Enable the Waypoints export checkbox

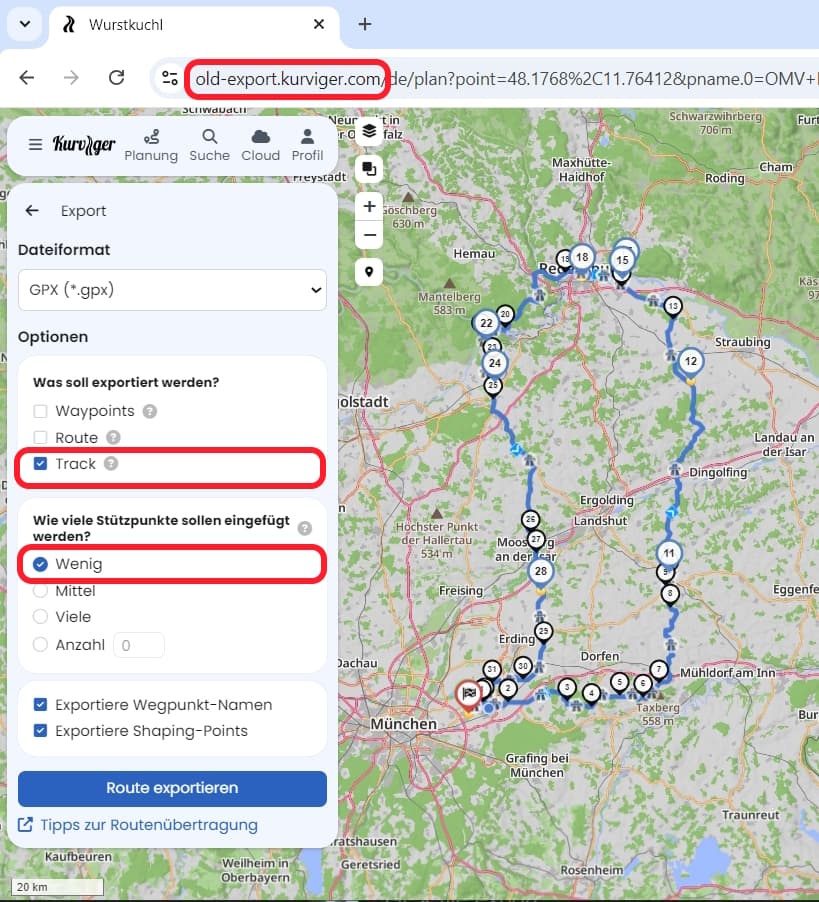coord(41,411)
